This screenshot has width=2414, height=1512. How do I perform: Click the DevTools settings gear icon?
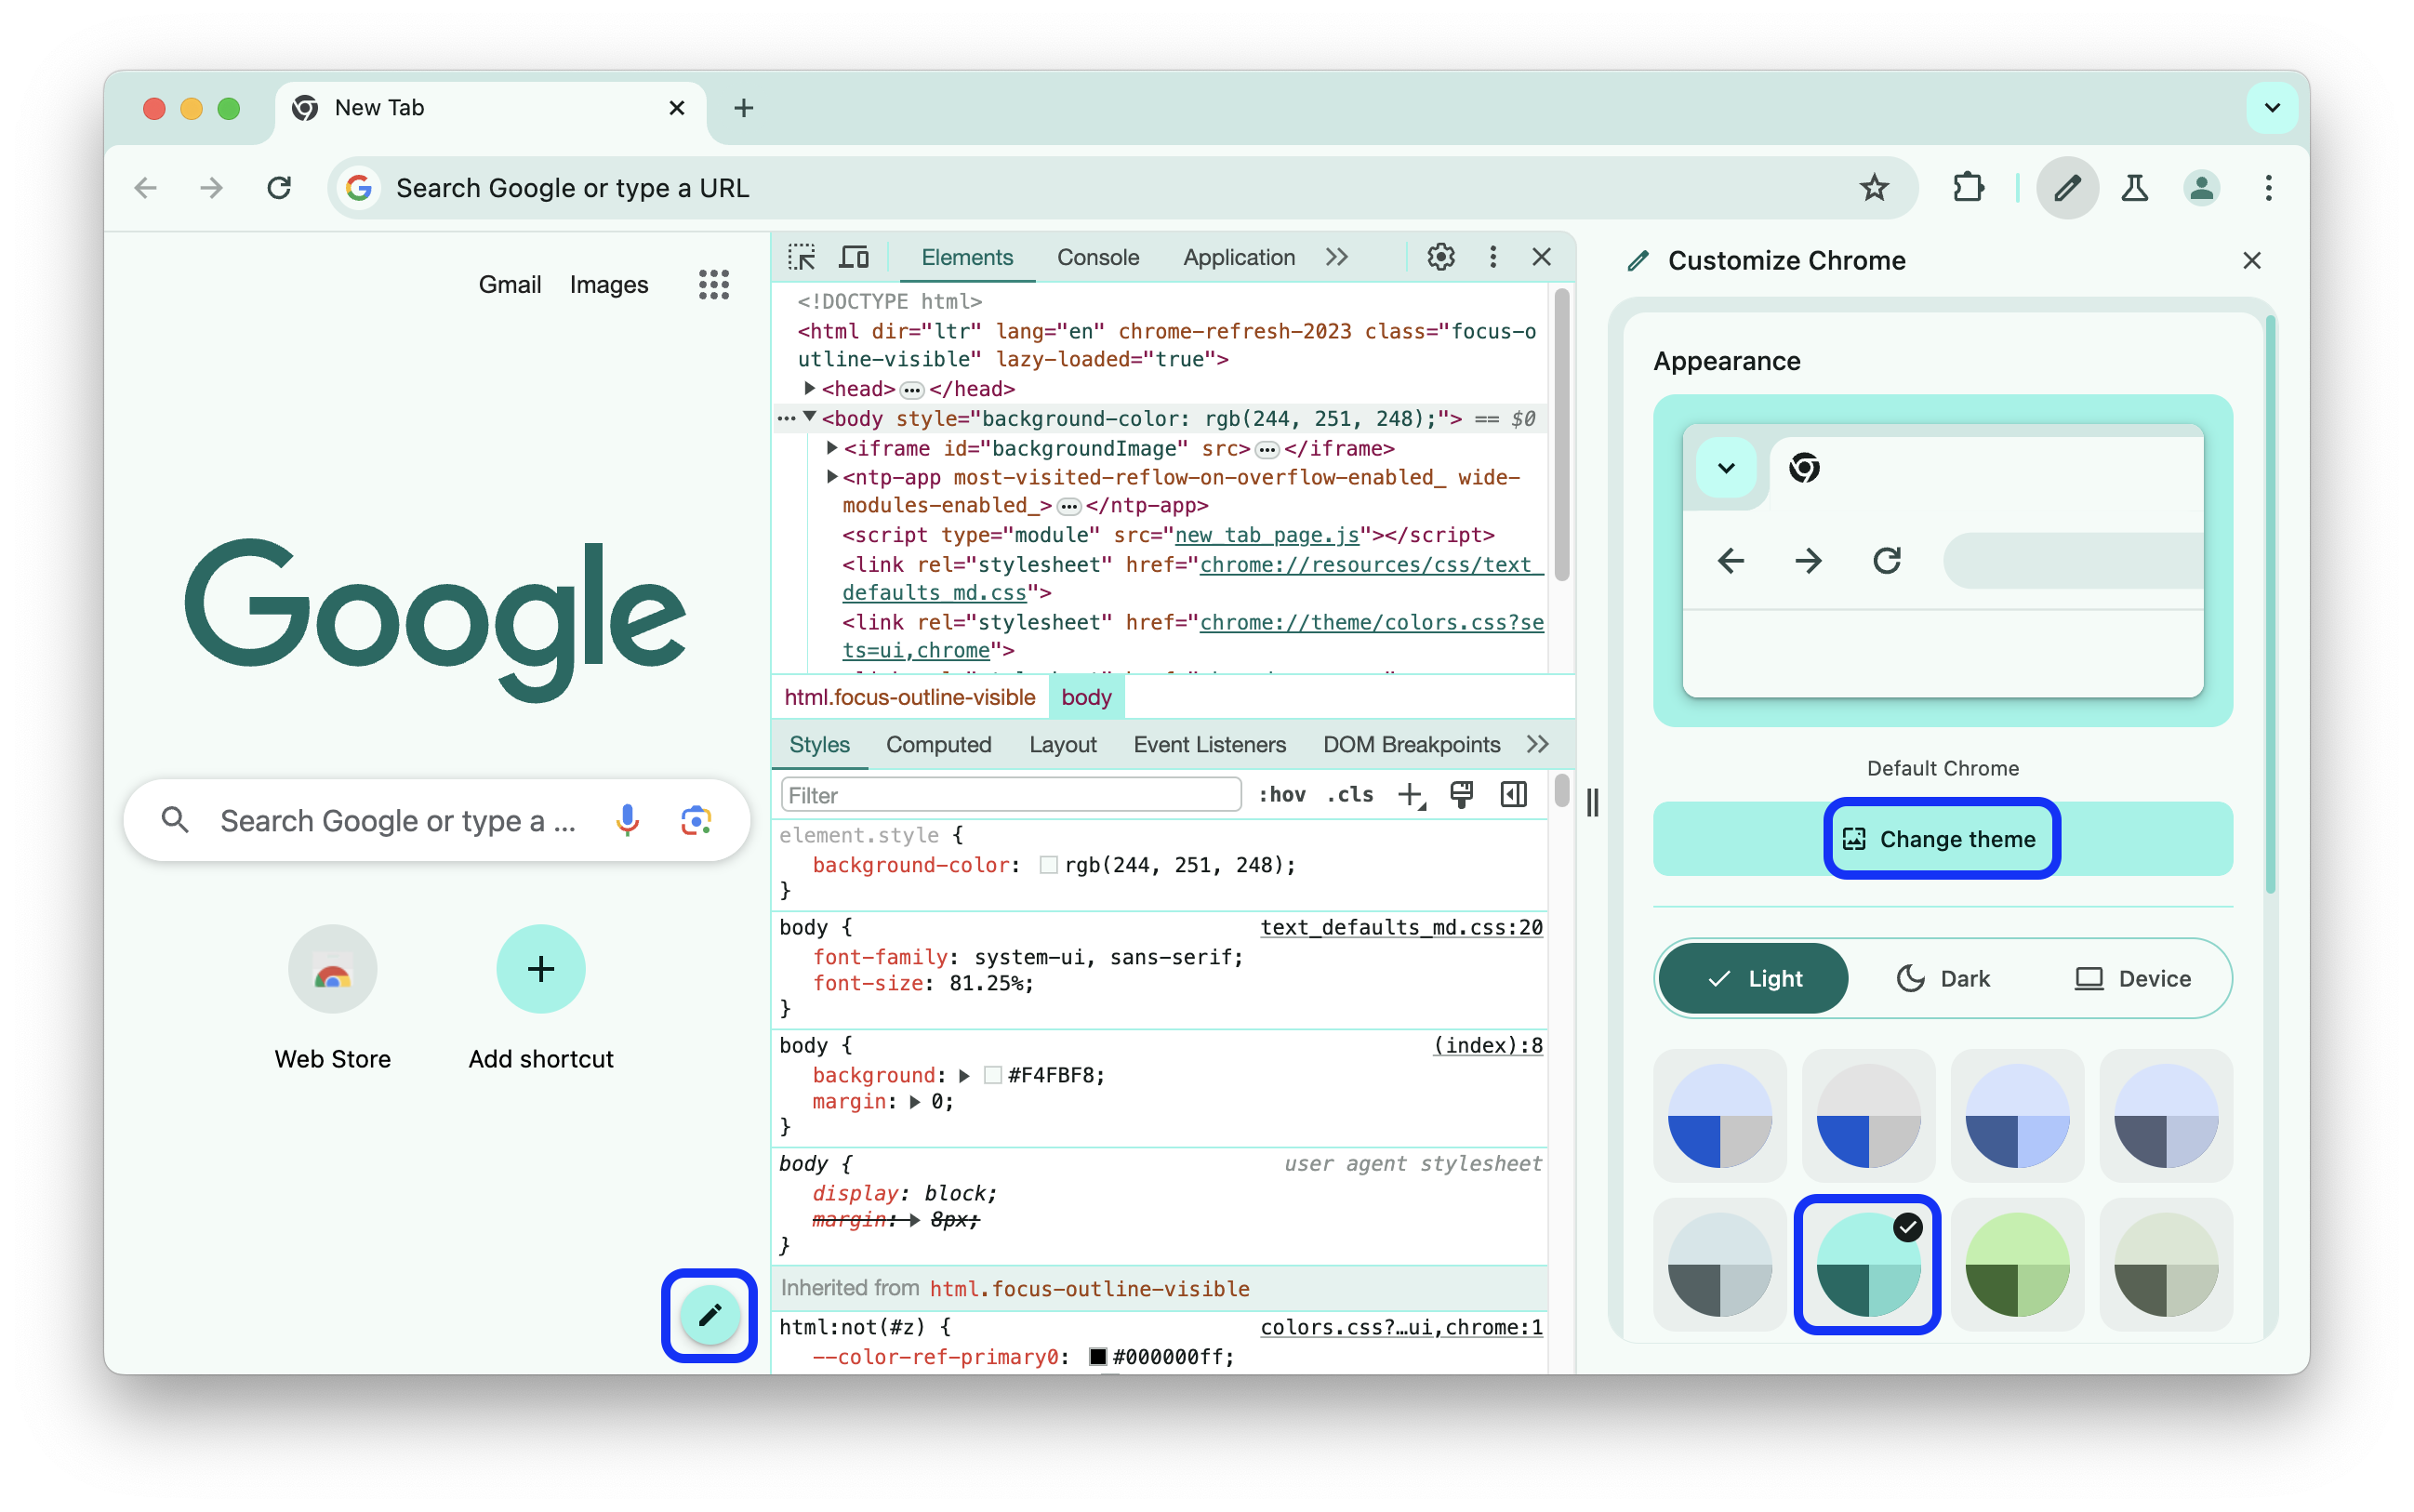click(x=1440, y=258)
